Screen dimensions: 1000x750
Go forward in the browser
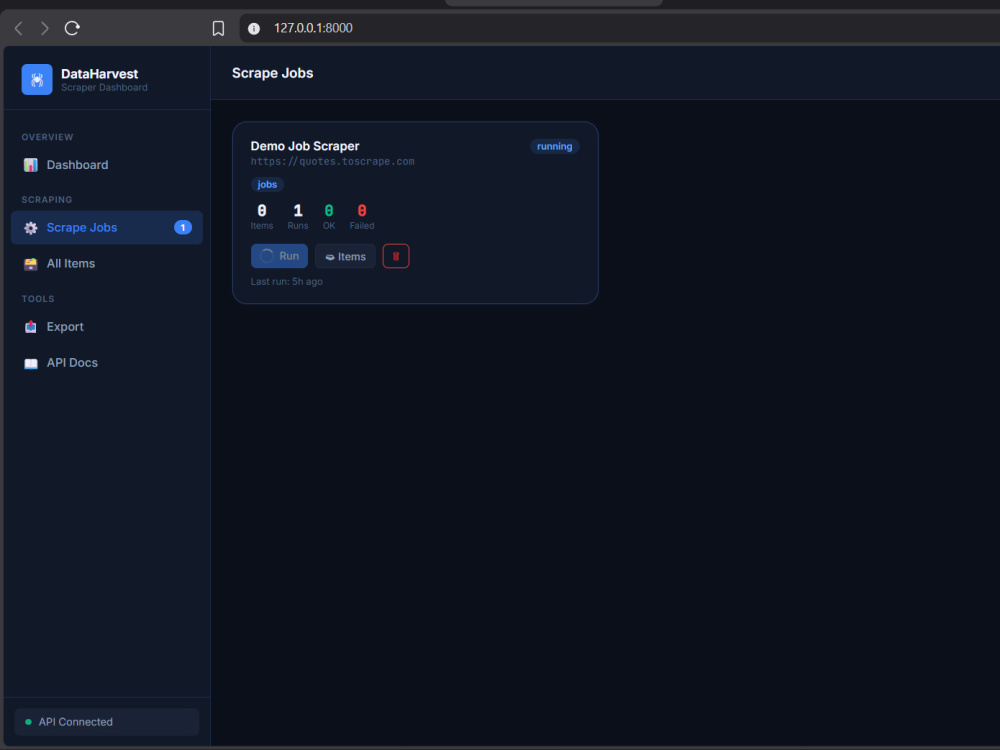pyautogui.click(x=45, y=28)
